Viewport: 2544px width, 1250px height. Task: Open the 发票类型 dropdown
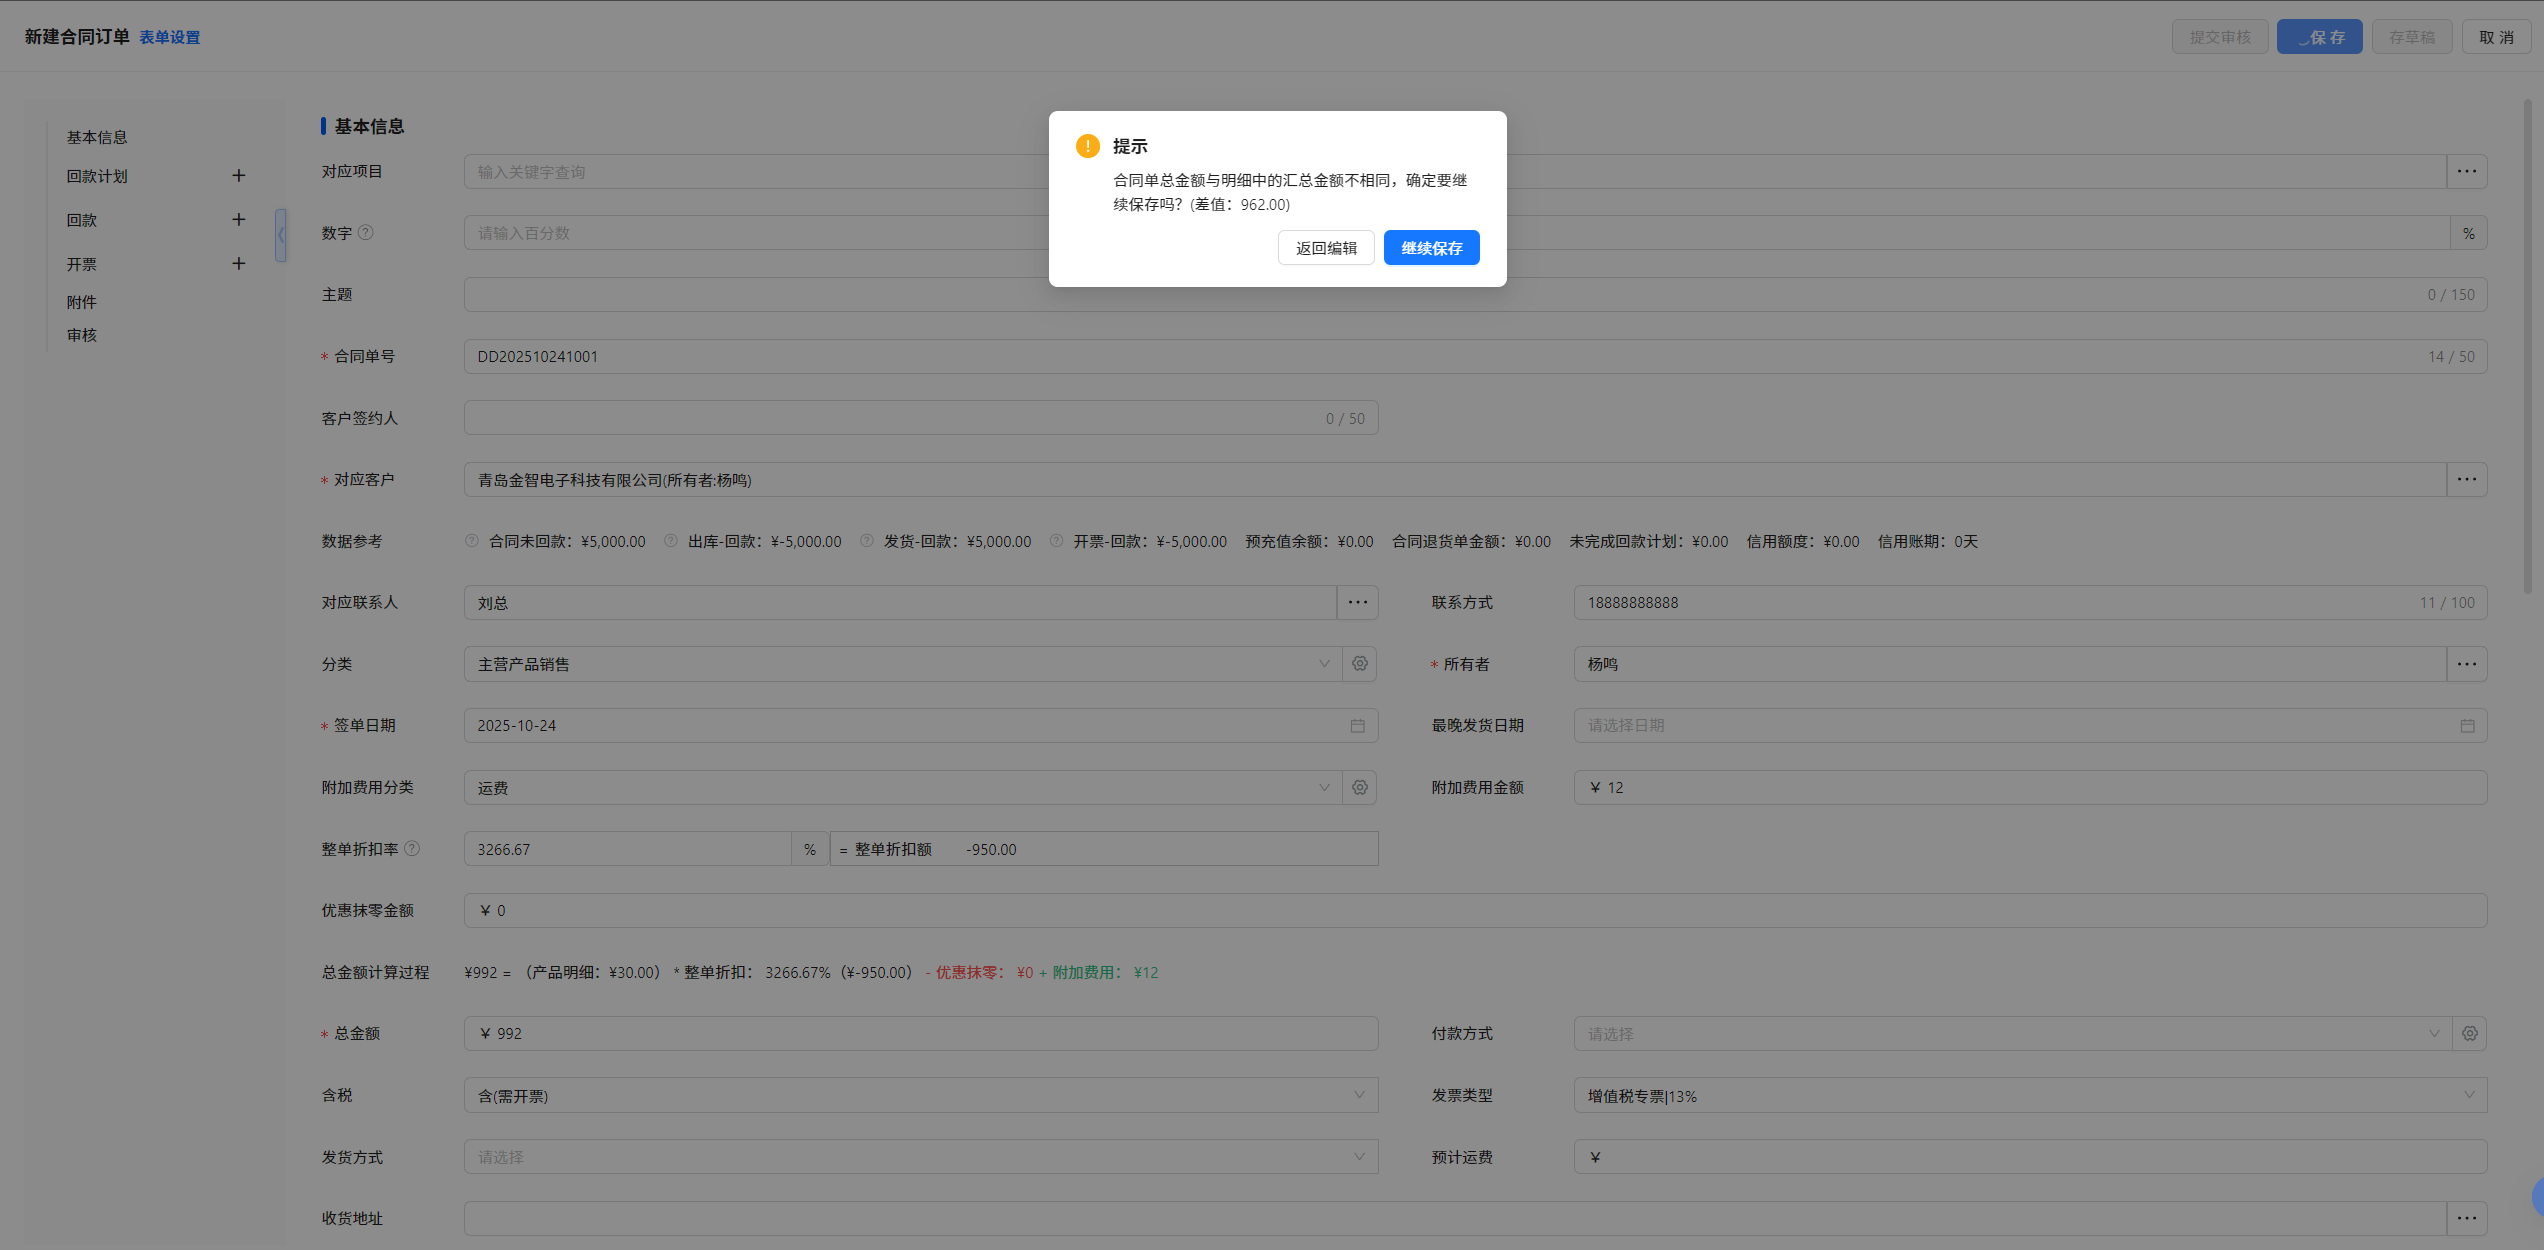(x=2030, y=1096)
